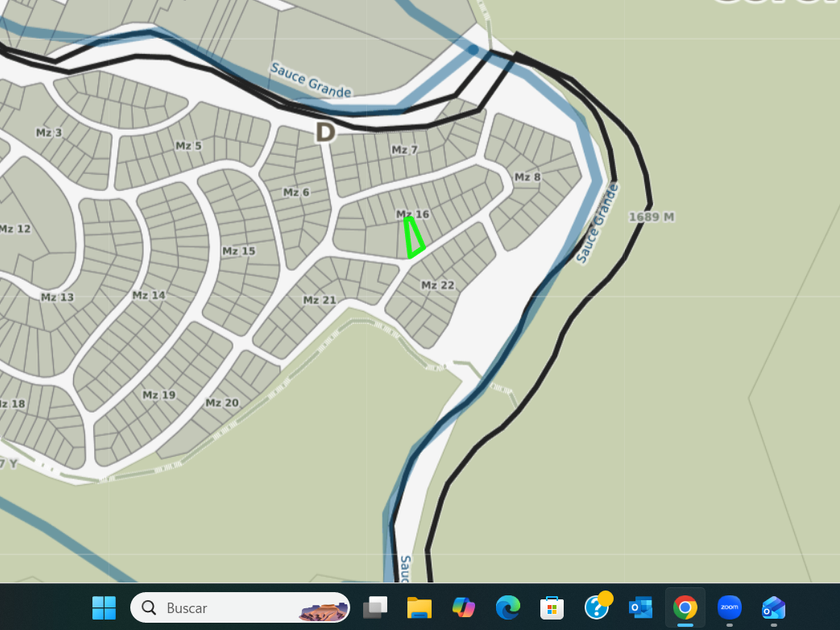Click the Mz 7 block label
Viewport: 840px width, 630px height.
tap(404, 150)
